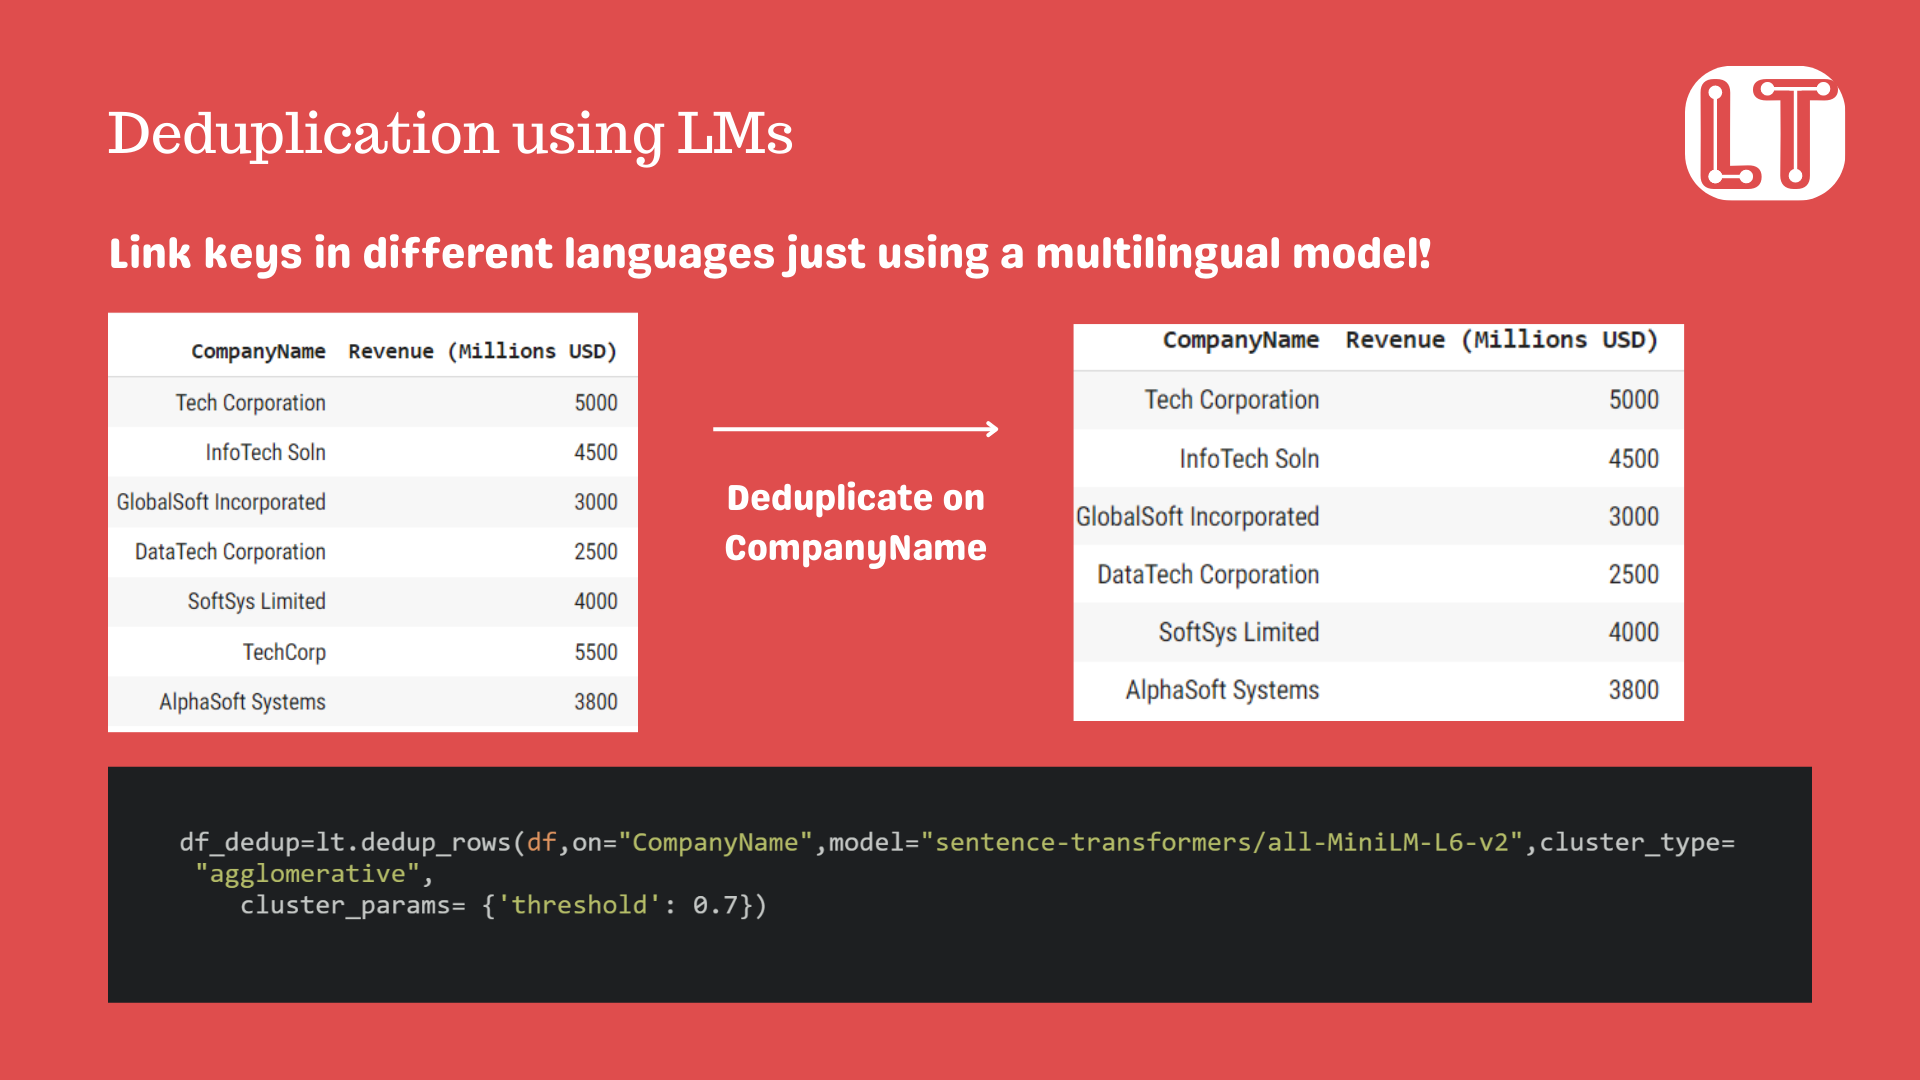The width and height of the screenshot is (1920, 1080).
Task: Click 'GlobalSoft Incorporated' in the left table
Action: pyautogui.click(x=221, y=502)
